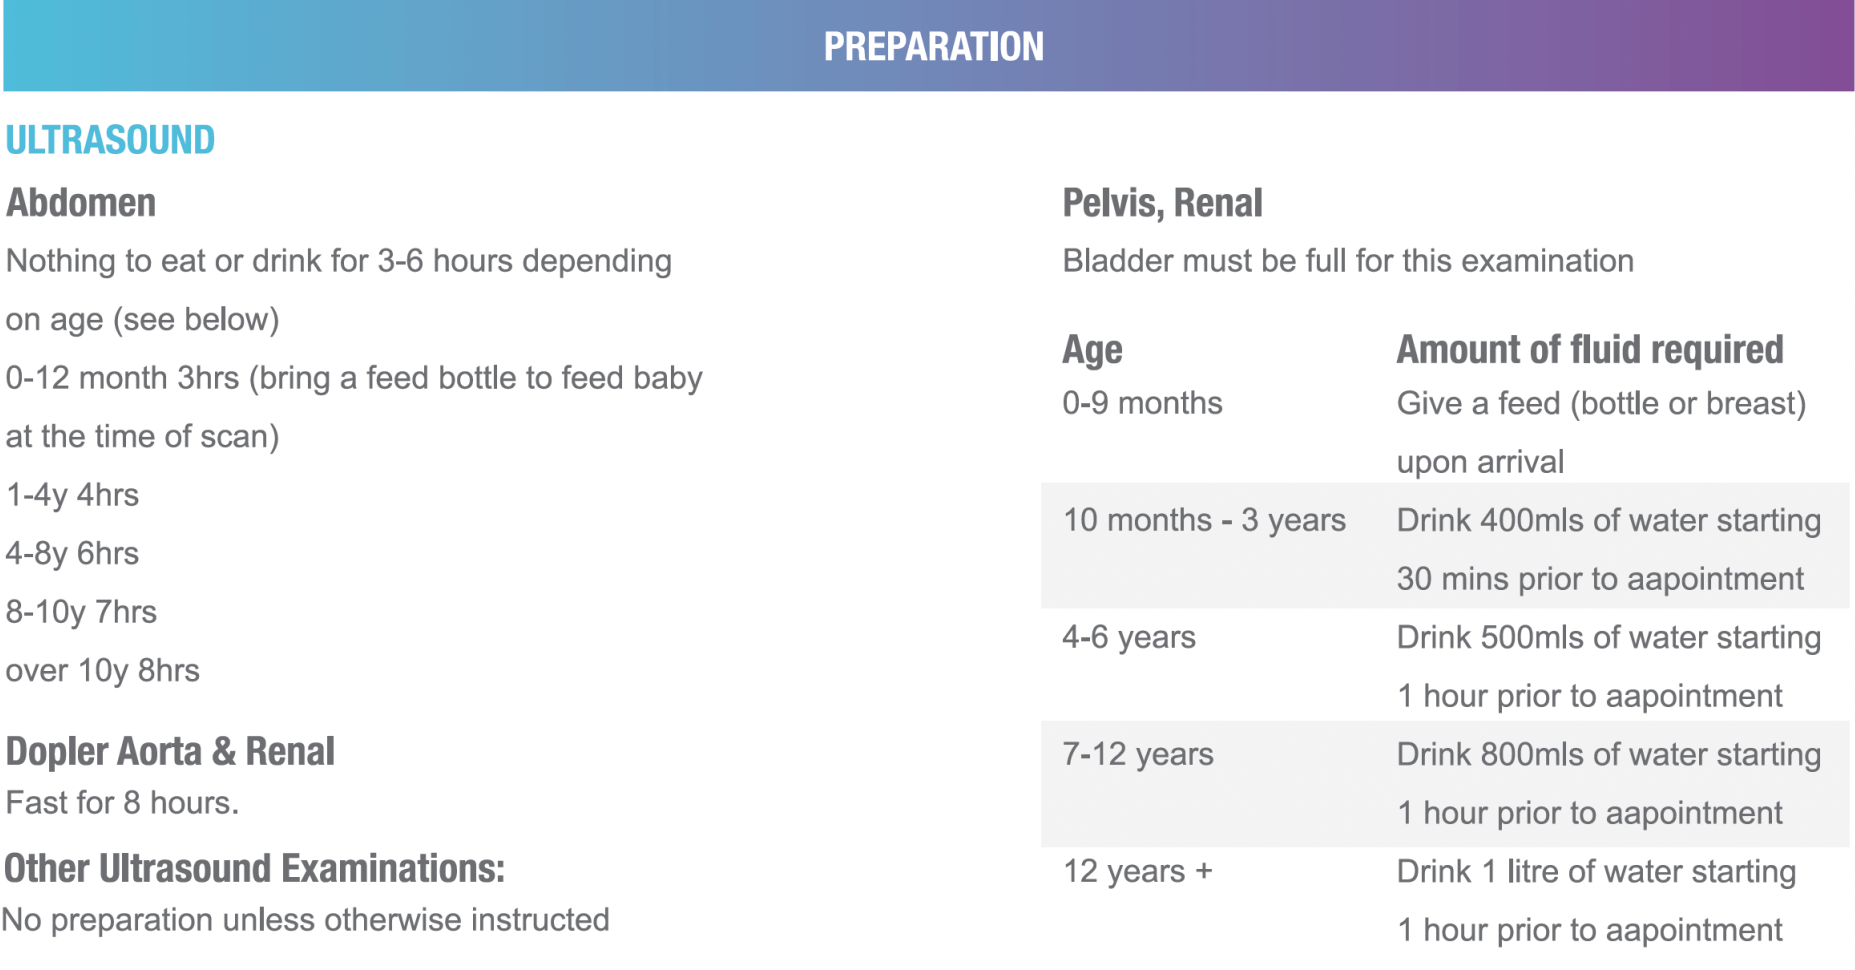Click the PREPARATION header banner
Viewport: 1855px width, 970px height.
point(928,46)
